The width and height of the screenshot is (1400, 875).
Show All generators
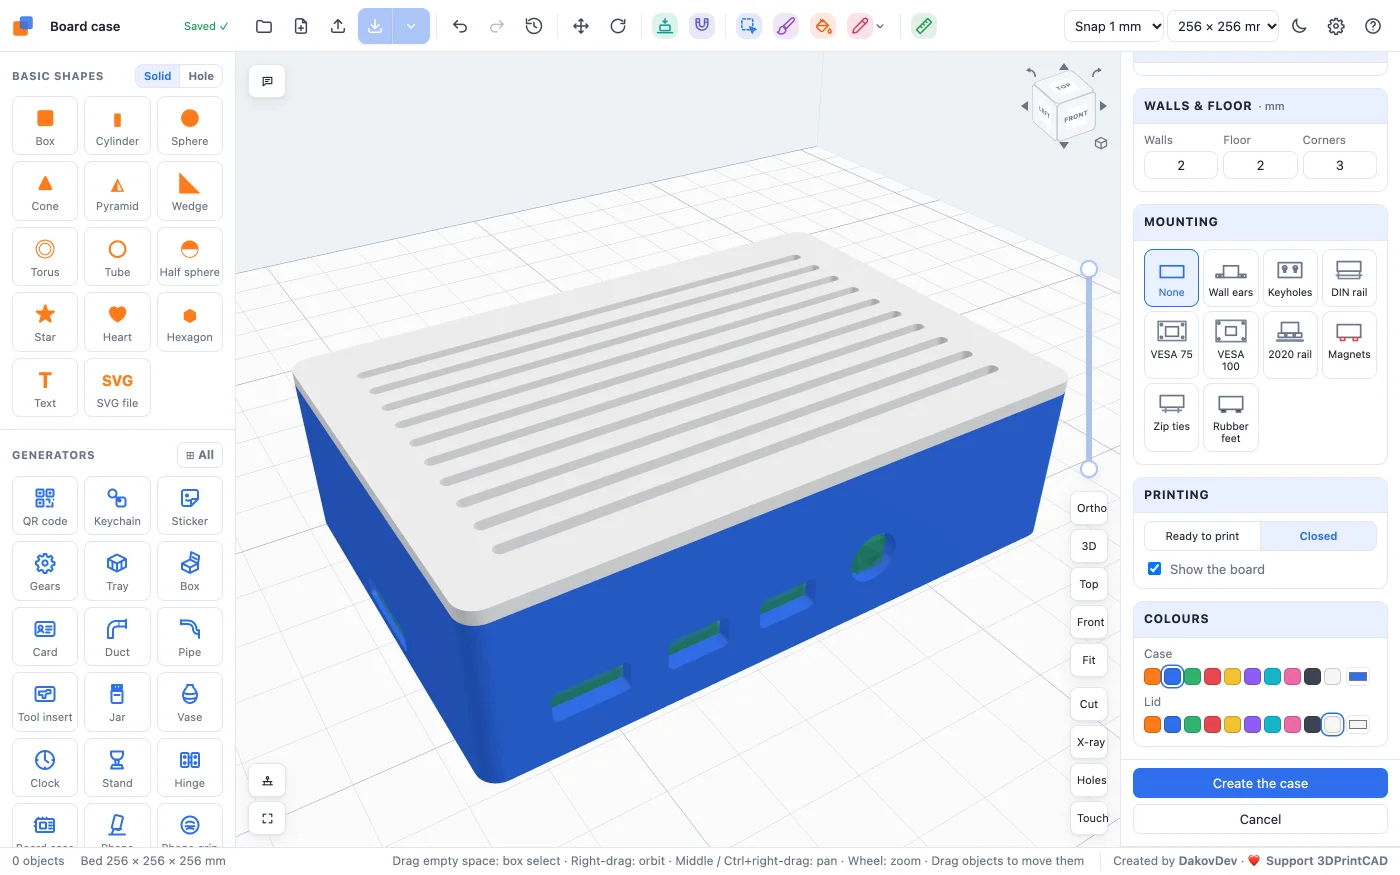200,455
